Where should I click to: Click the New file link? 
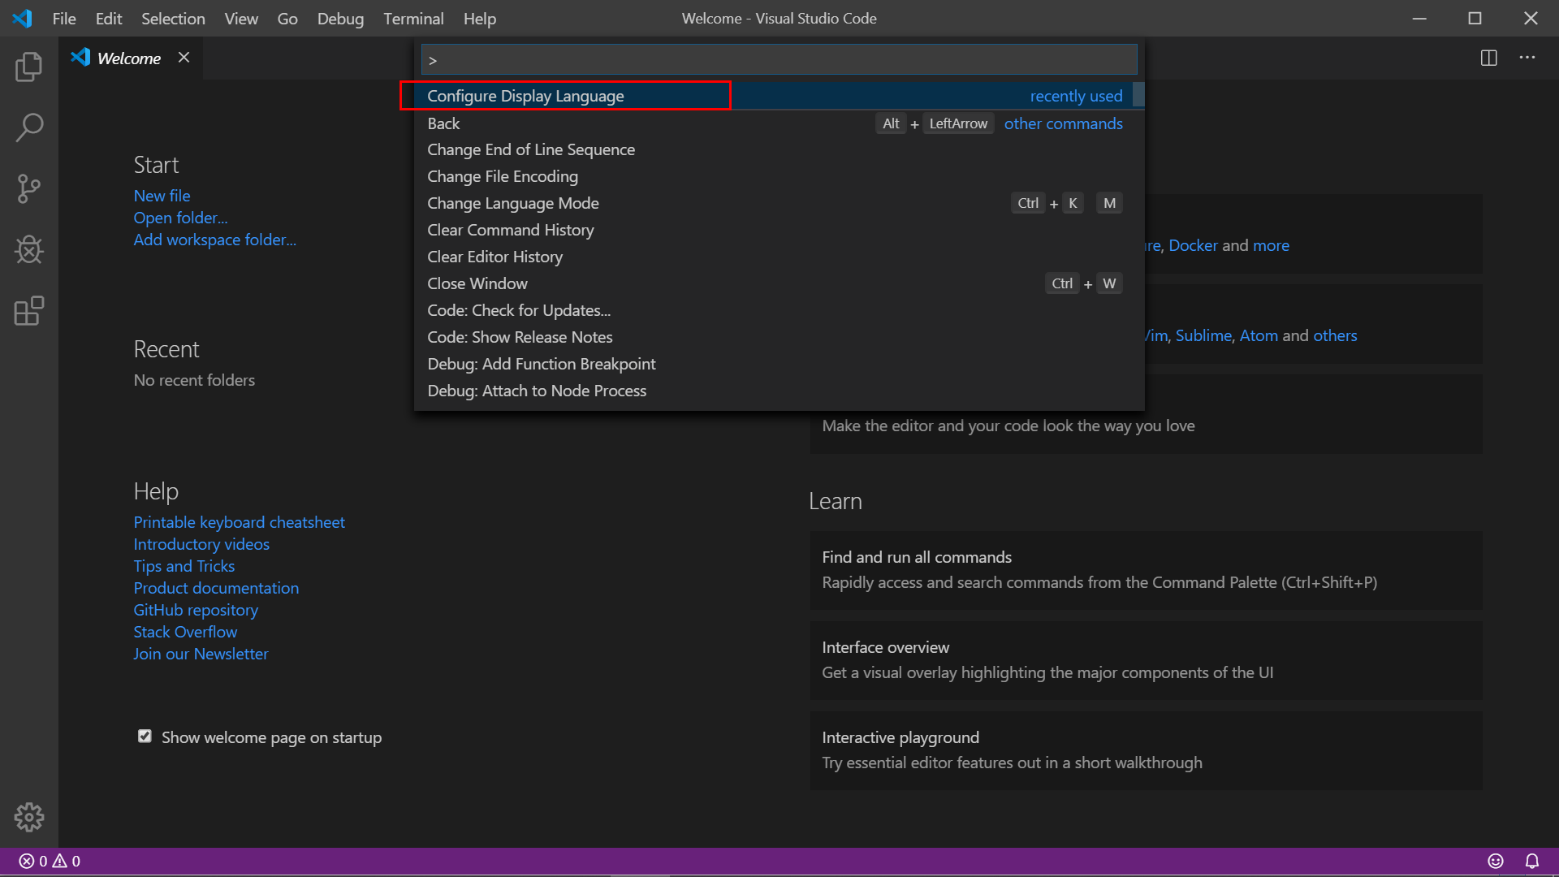point(162,196)
